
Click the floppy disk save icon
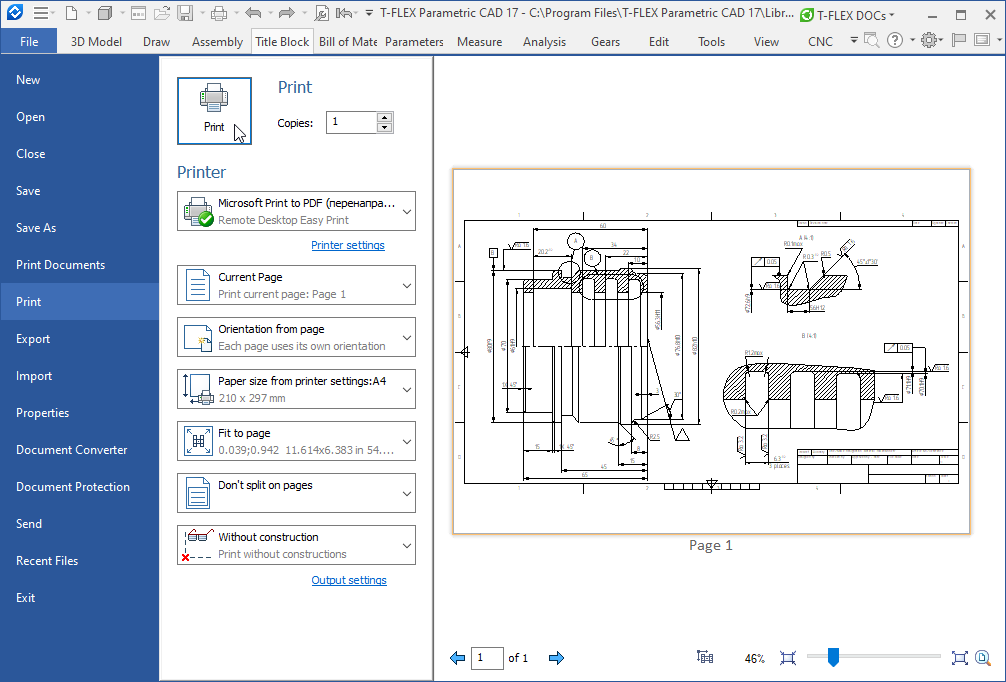pyautogui.click(x=185, y=13)
